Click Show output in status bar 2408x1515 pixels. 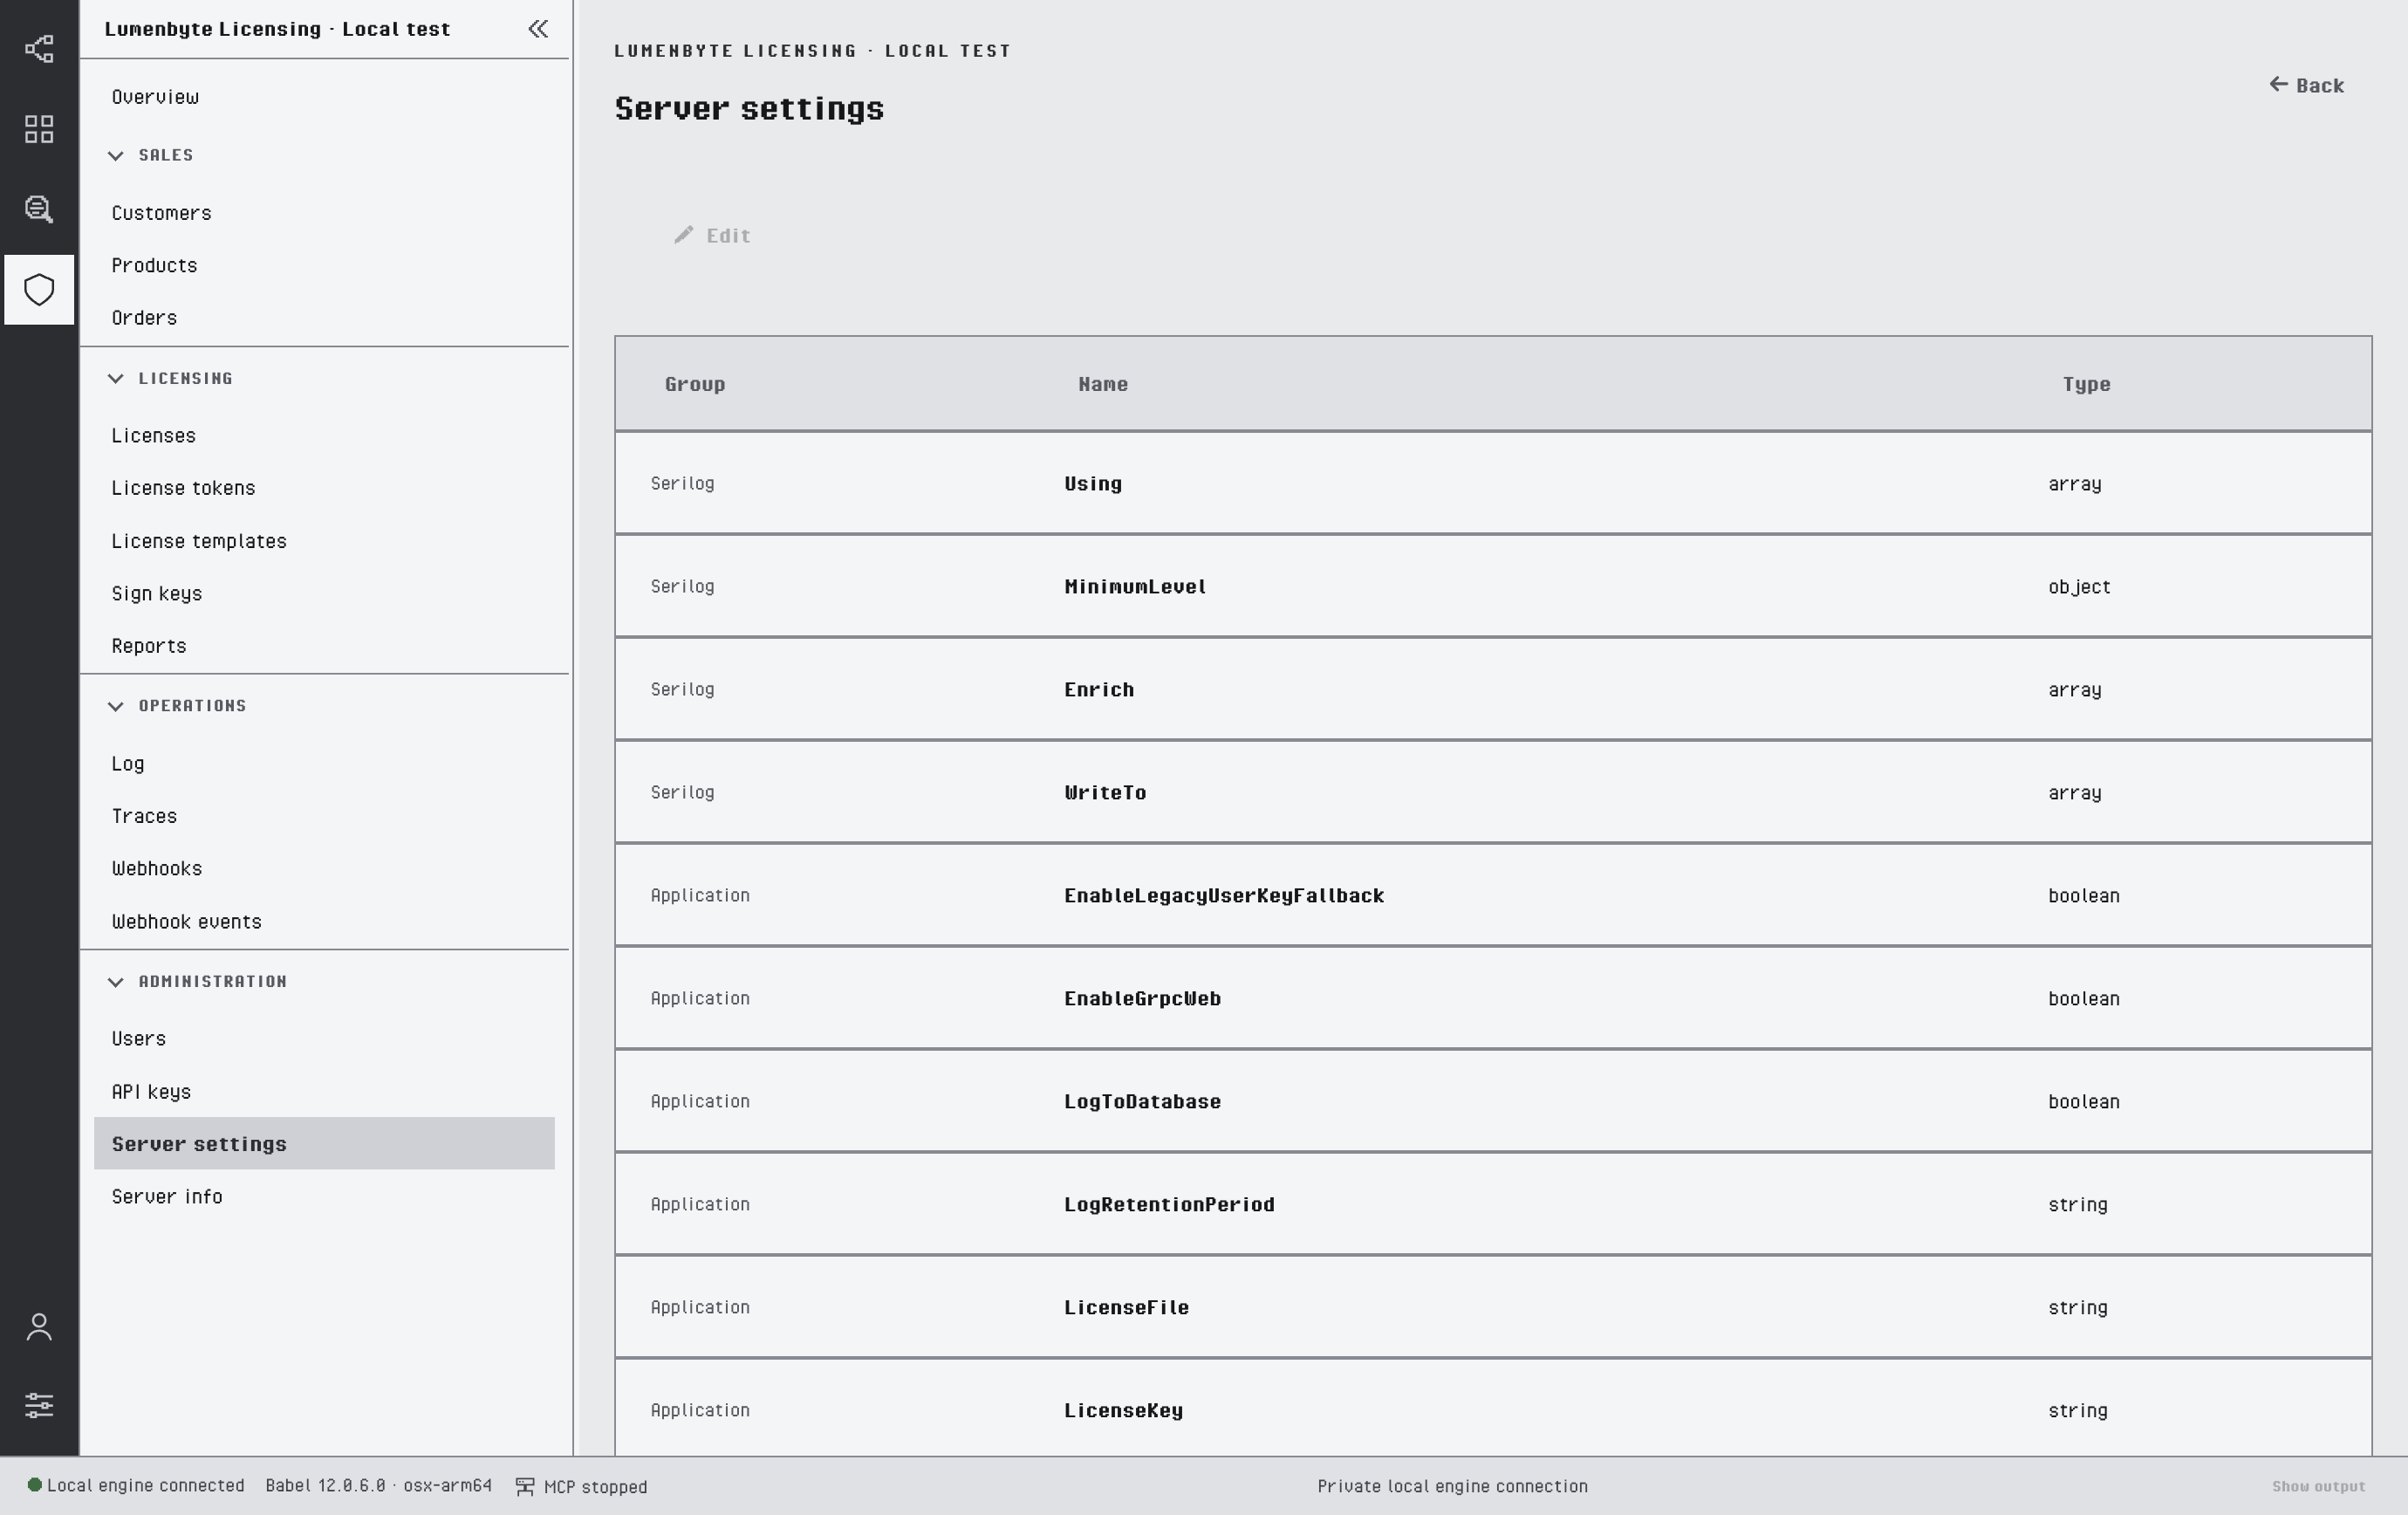pos(2318,1487)
